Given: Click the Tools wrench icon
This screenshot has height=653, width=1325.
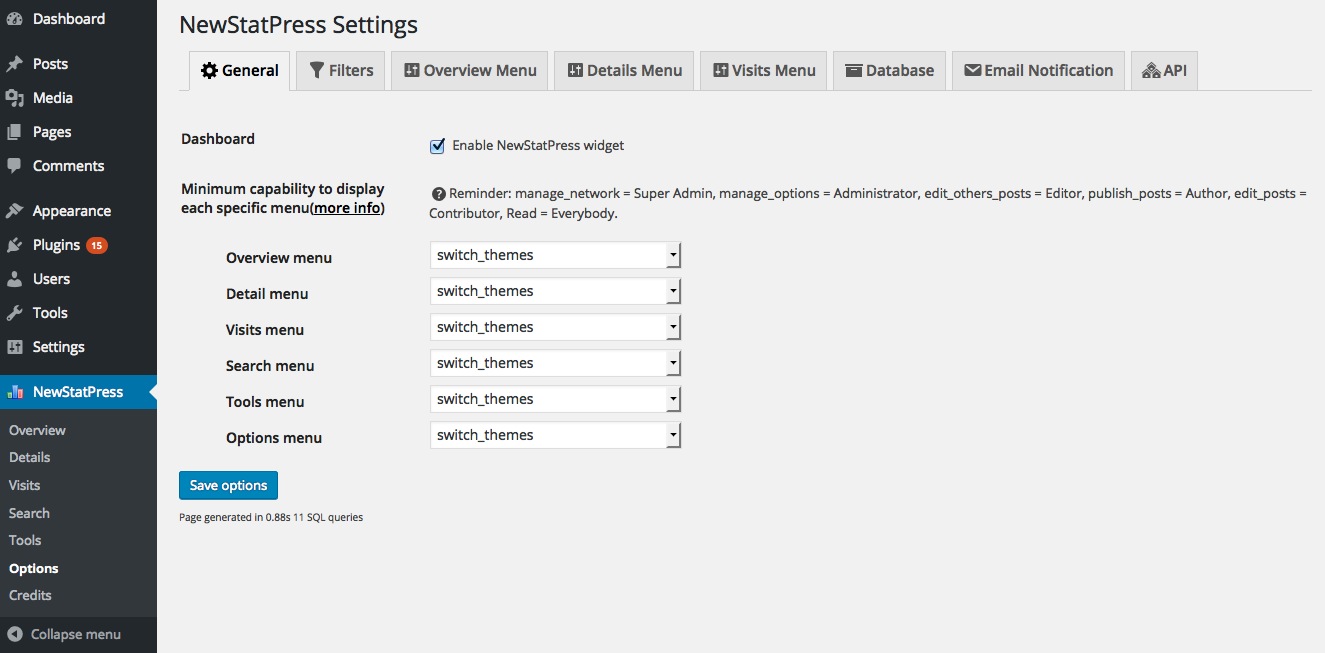Looking at the screenshot, I should (x=14, y=313).
